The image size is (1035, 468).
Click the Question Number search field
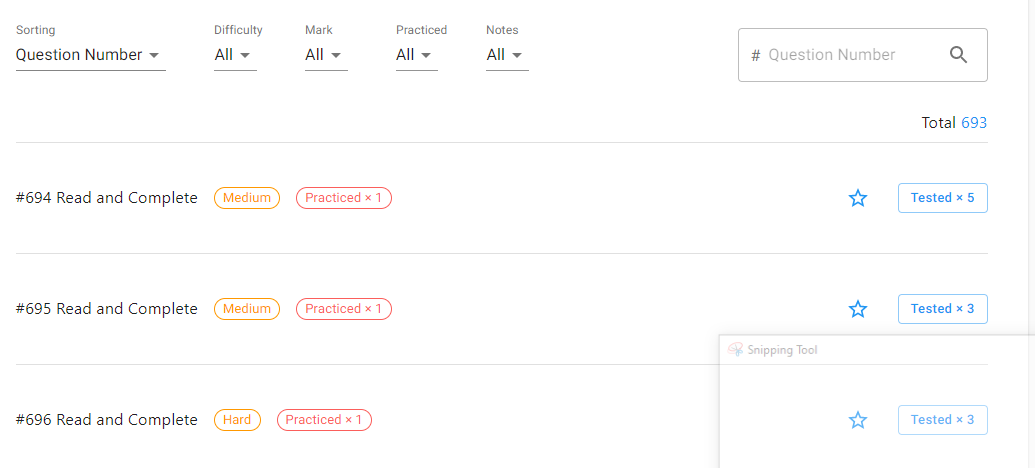point(850,55)
